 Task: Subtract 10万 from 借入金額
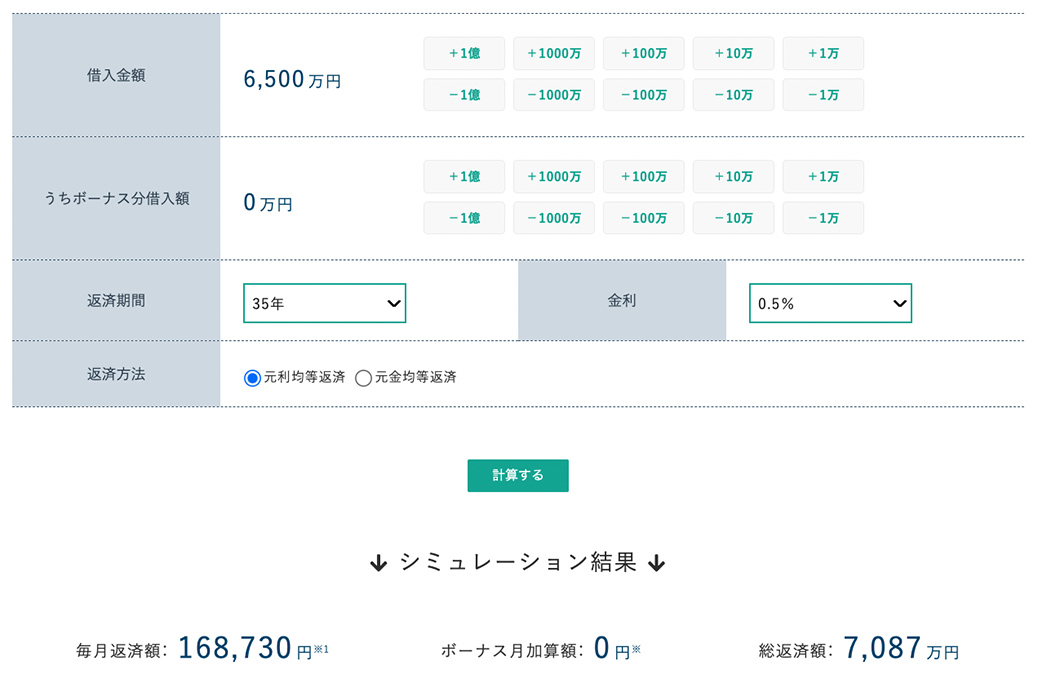[x=733, y=95]
